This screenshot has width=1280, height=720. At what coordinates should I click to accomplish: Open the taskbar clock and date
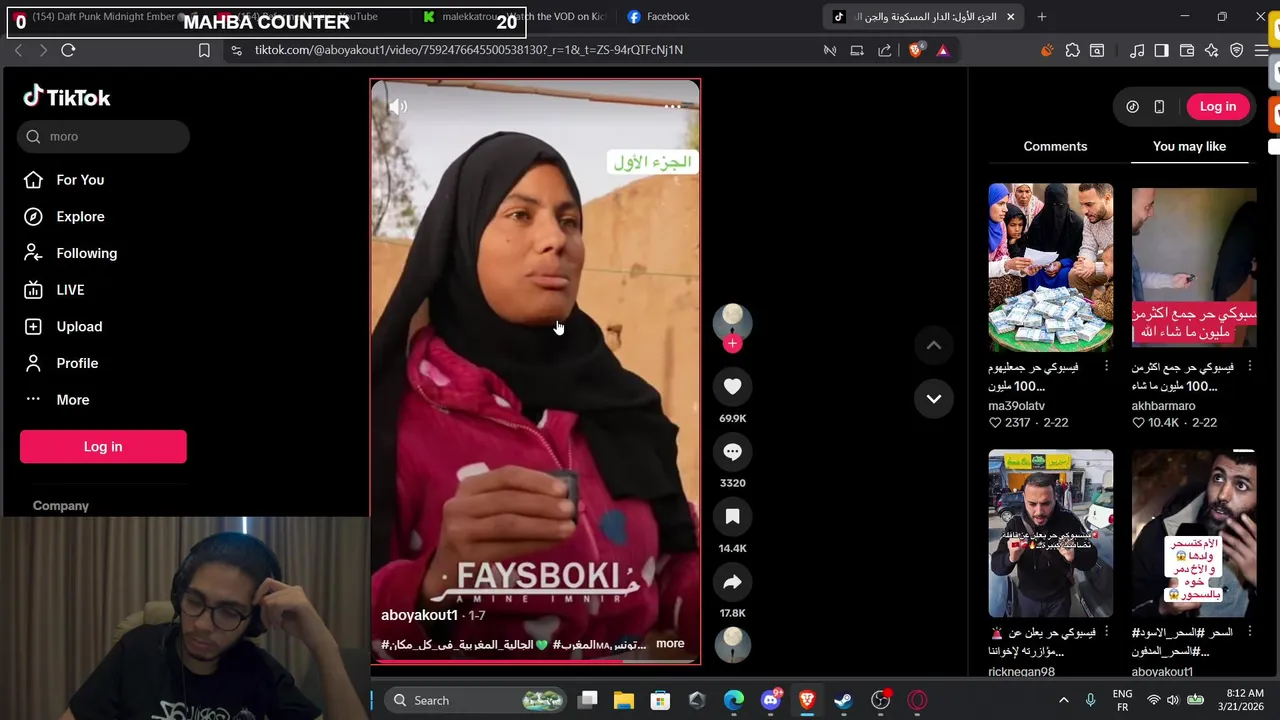(1243, 701)
